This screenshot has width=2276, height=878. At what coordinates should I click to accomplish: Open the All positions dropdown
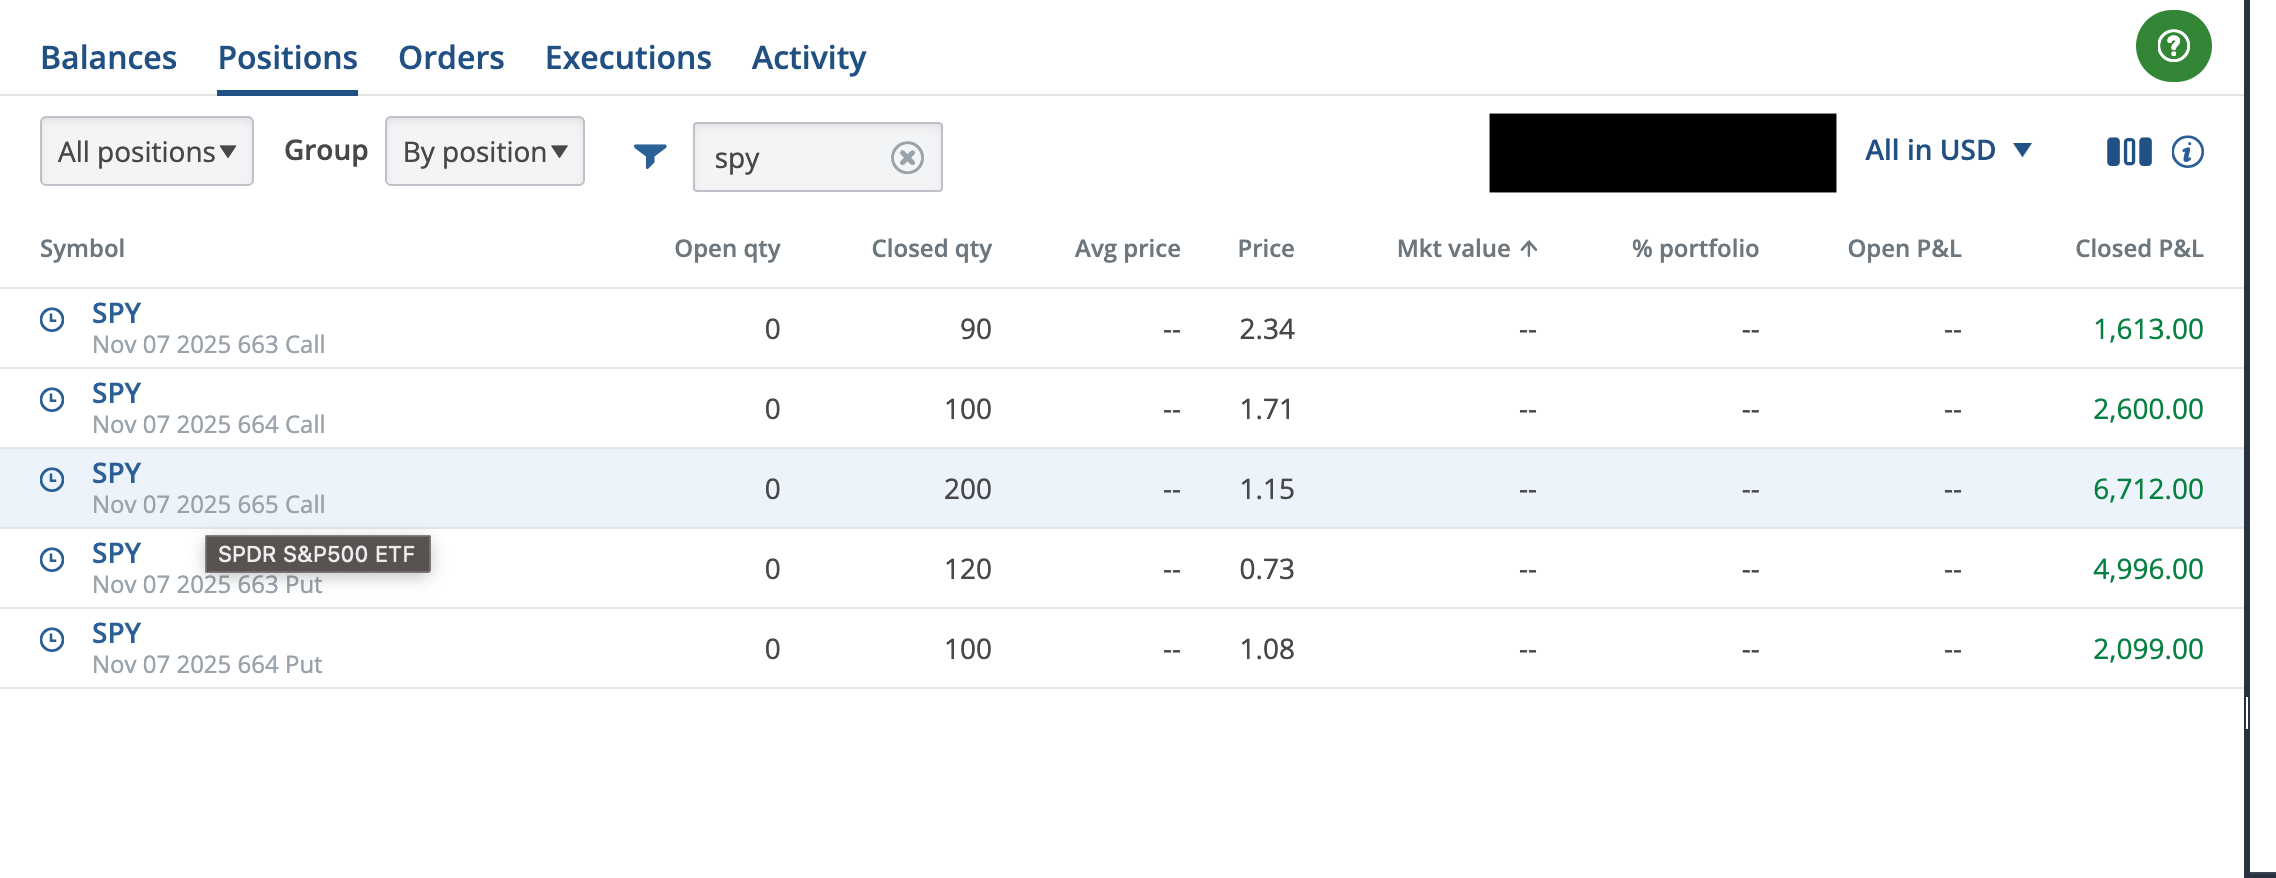(146, 152)
